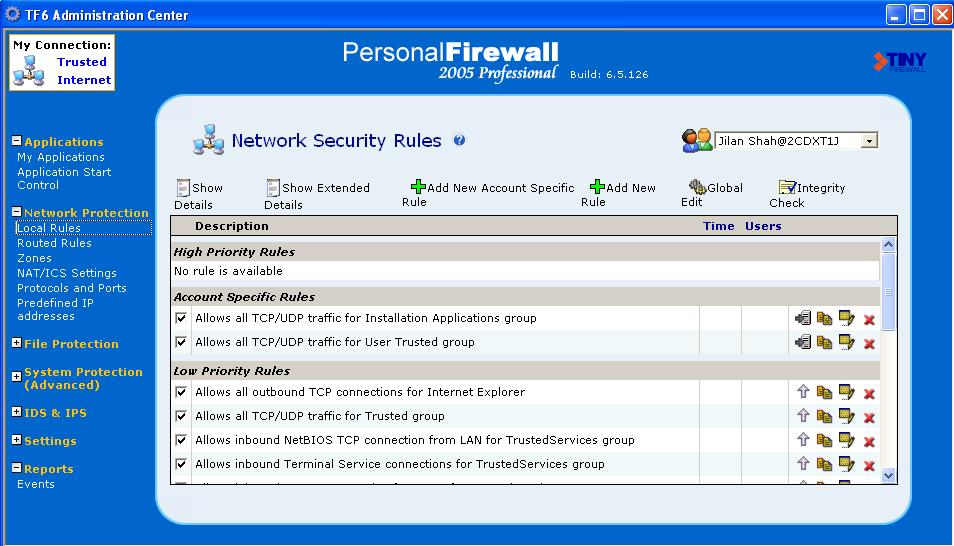Screen dimensions: 954x546
Task: Toggle checkbox for User Trusted group rule
Action: pyautogui.click(x=181, y=342)
